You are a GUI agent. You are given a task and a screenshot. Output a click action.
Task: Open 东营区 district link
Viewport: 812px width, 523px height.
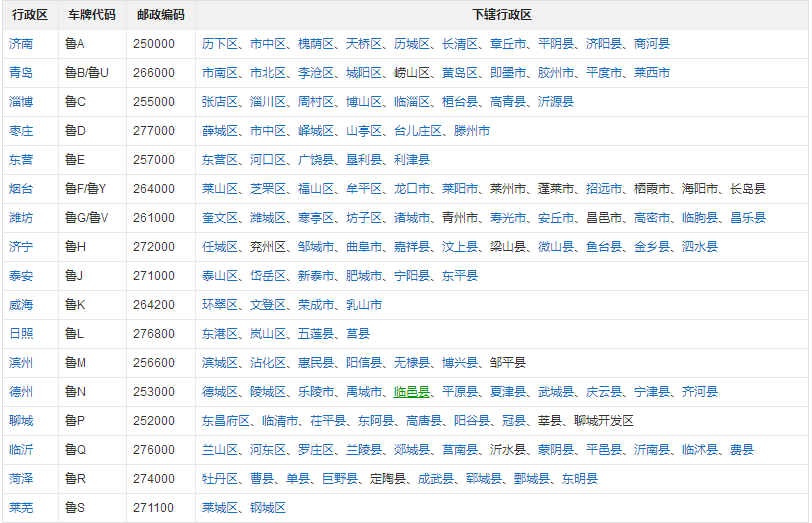(x=220, y=160)
